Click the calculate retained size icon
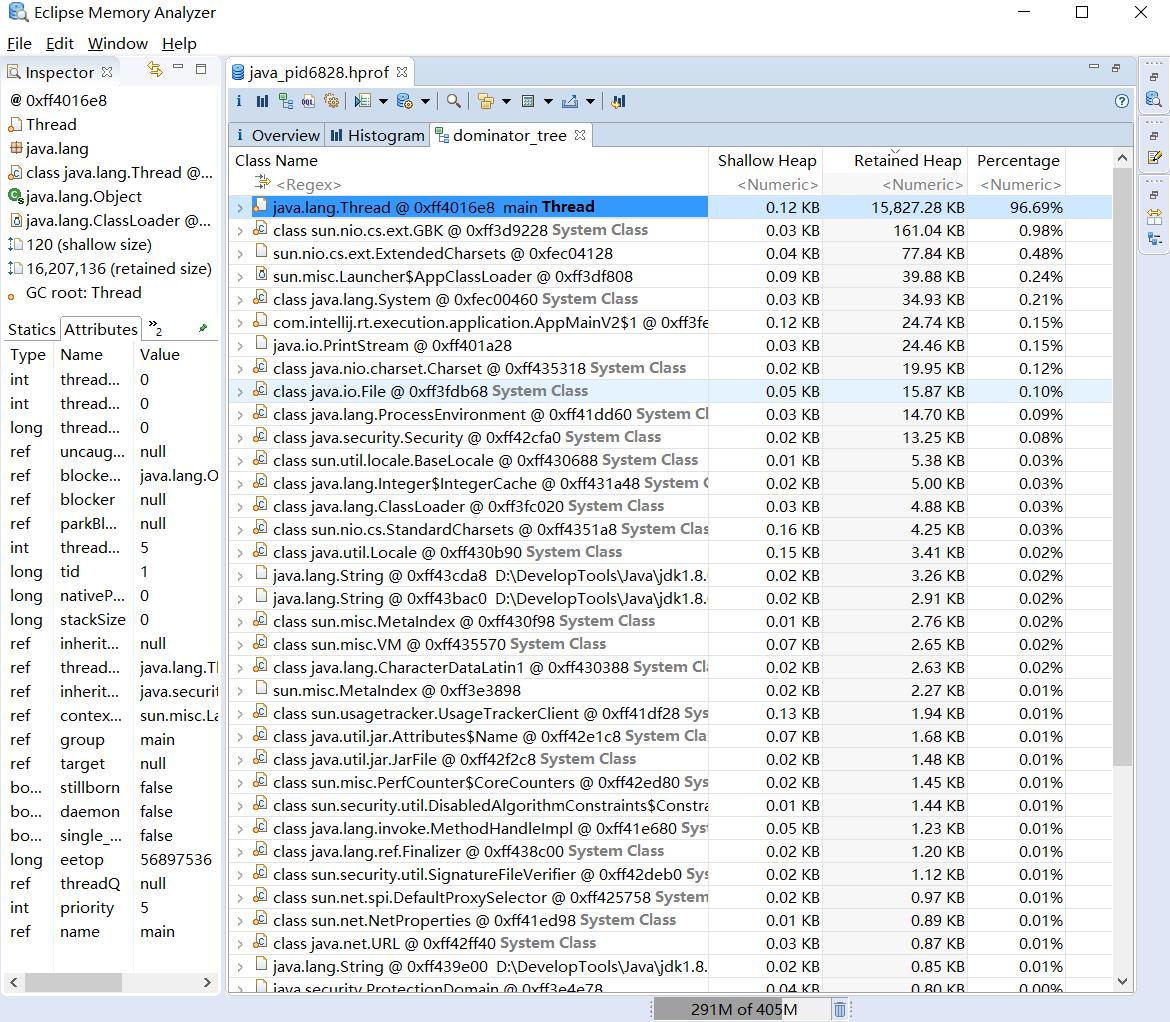Viewport: 1170px width, 1022px height. point(528,101)
